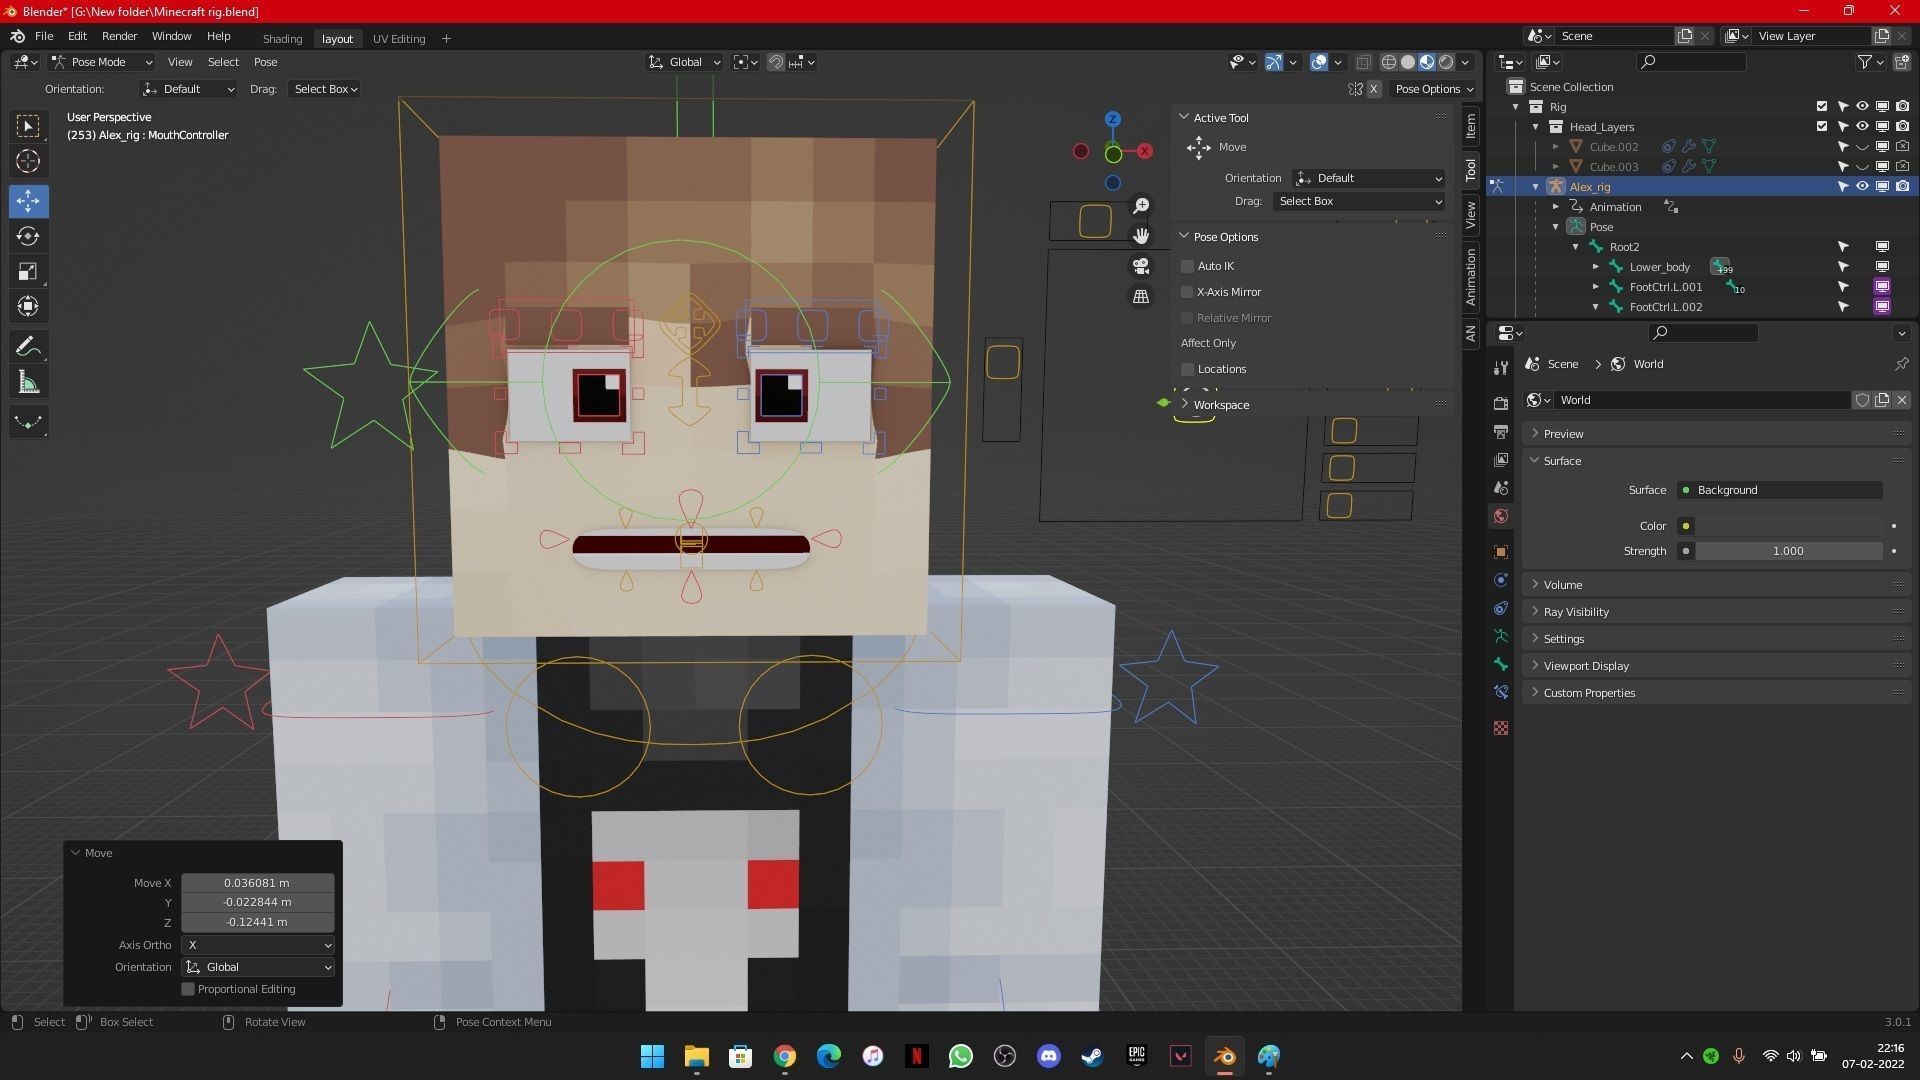
Task: Select the Cursor tool in left toolbar
Action: point(28,162)
